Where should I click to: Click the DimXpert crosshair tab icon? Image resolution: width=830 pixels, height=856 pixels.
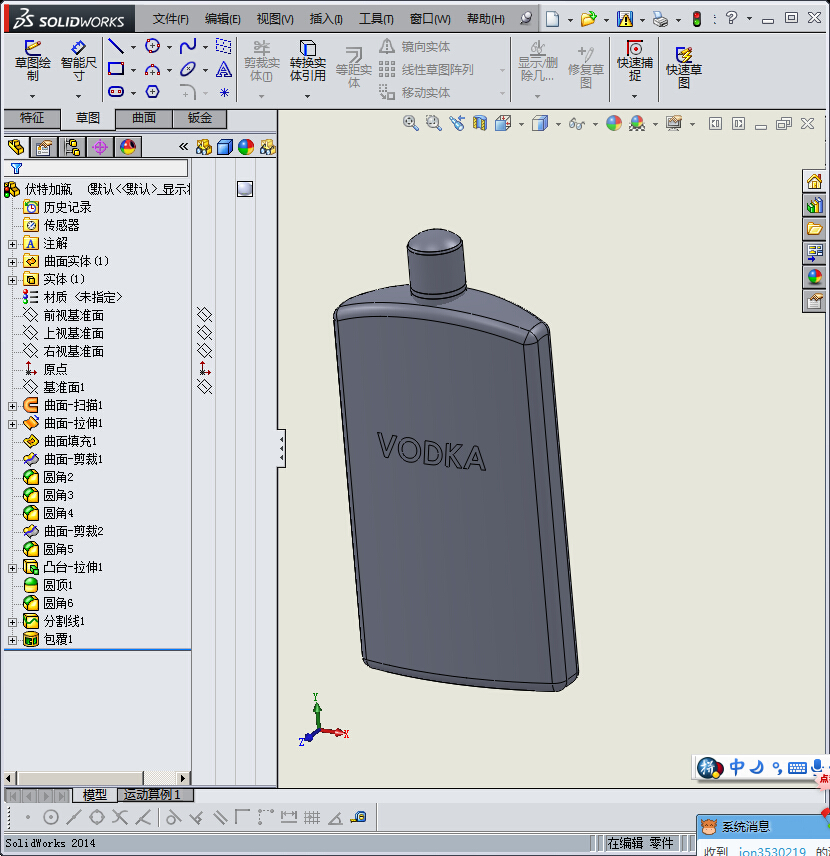pos(100,148)
